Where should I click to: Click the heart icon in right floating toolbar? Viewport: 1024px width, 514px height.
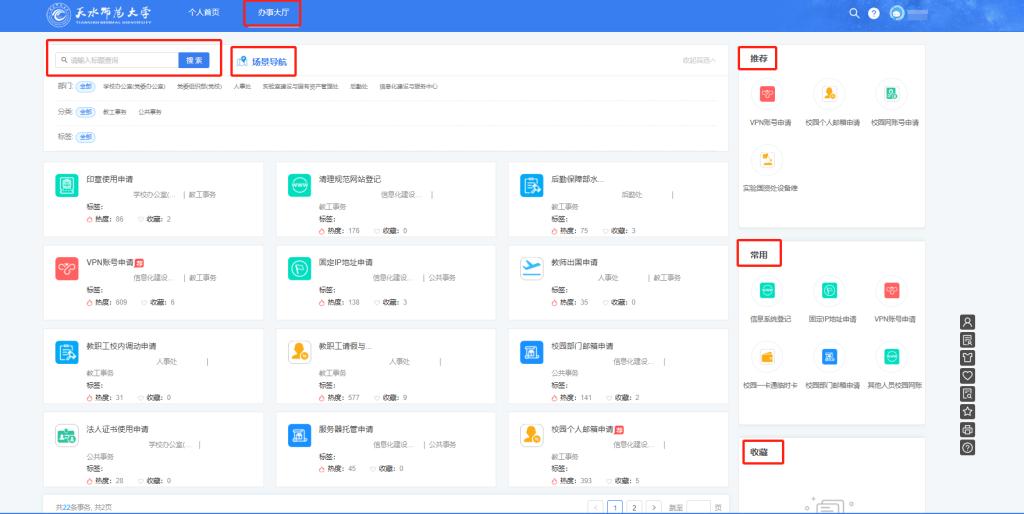(x=967, y=375)
